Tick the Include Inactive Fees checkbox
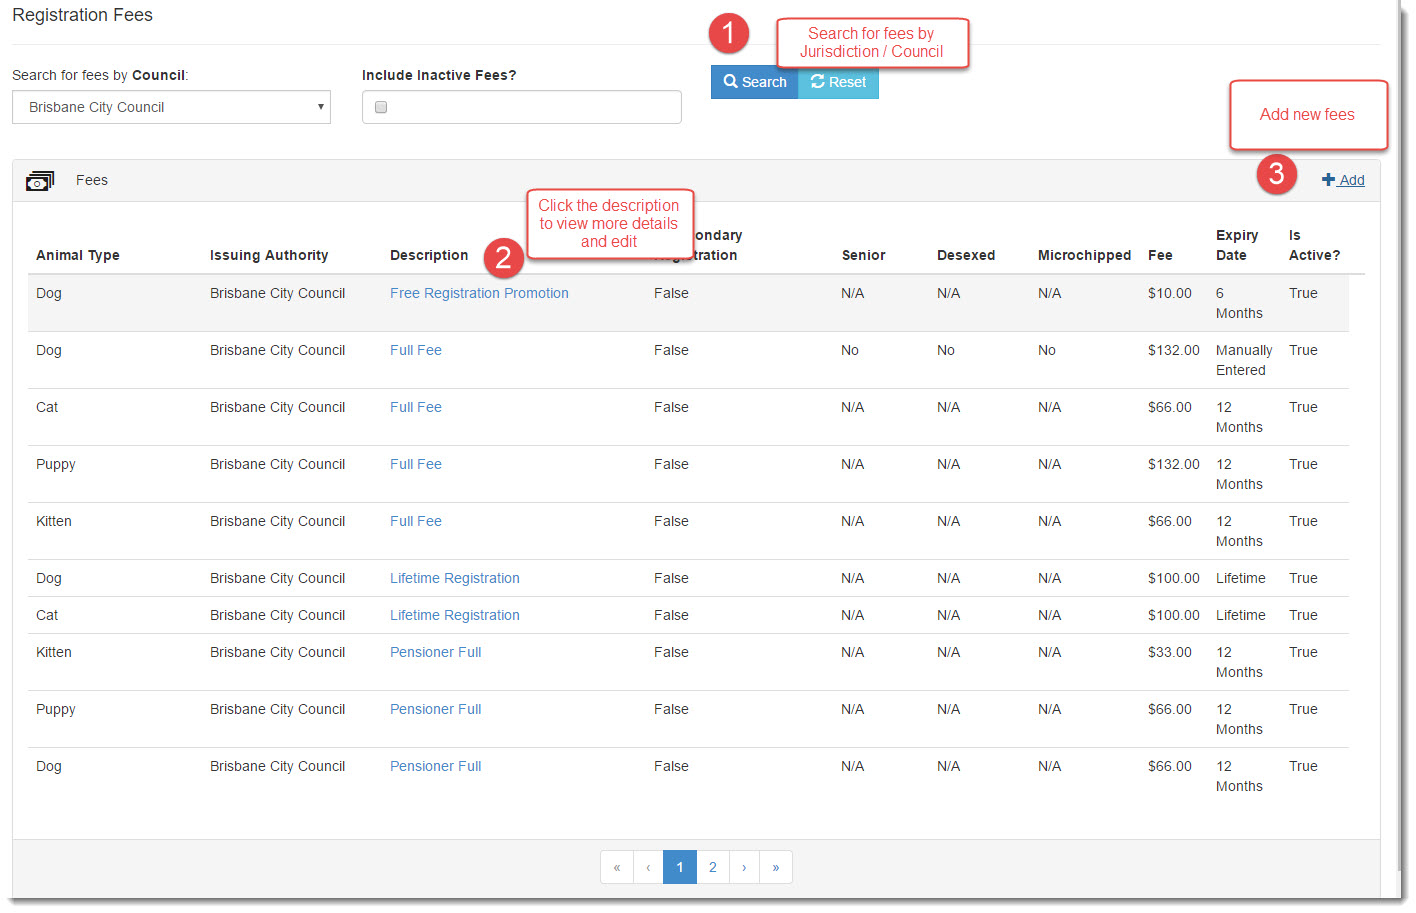The width and height of the screenshot is (1416, 913). click(x=381, y=107)
